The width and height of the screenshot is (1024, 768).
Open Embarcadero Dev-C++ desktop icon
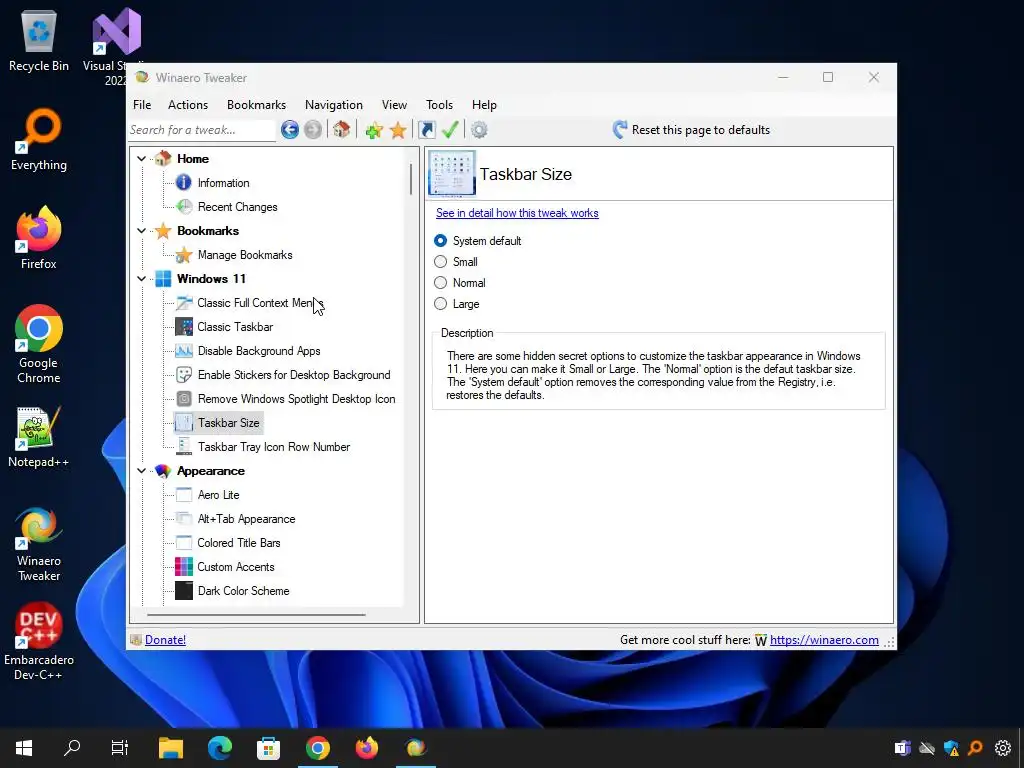coord(39,643)
